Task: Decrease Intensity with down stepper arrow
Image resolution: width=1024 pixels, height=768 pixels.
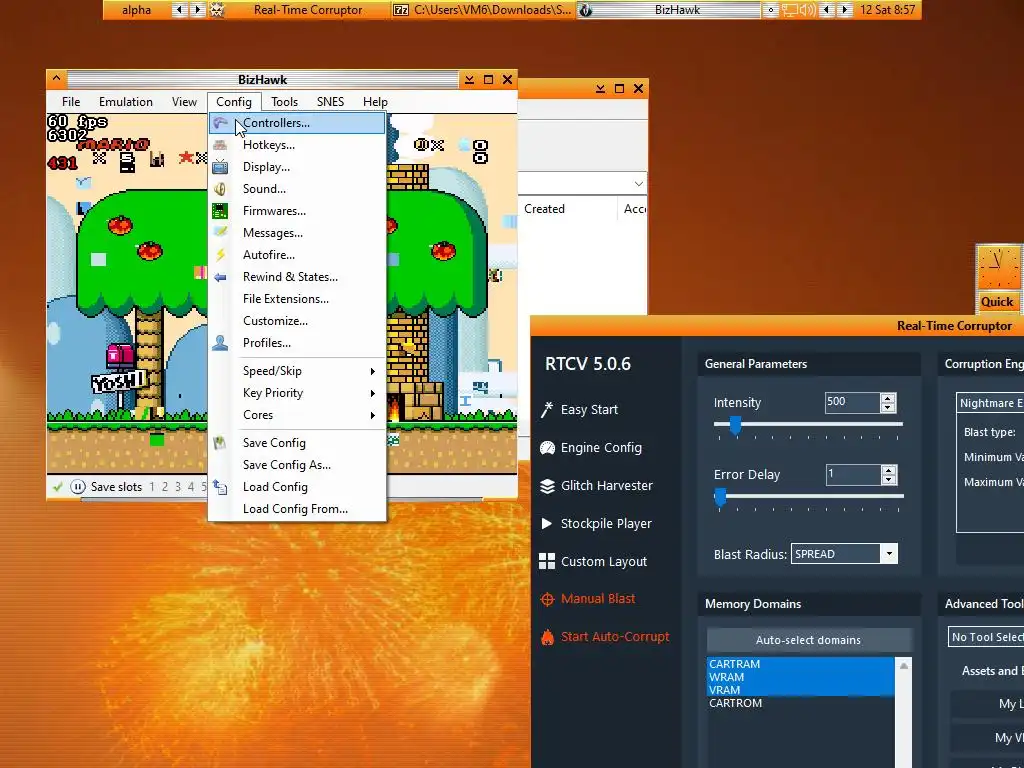Action: [888, 408]
